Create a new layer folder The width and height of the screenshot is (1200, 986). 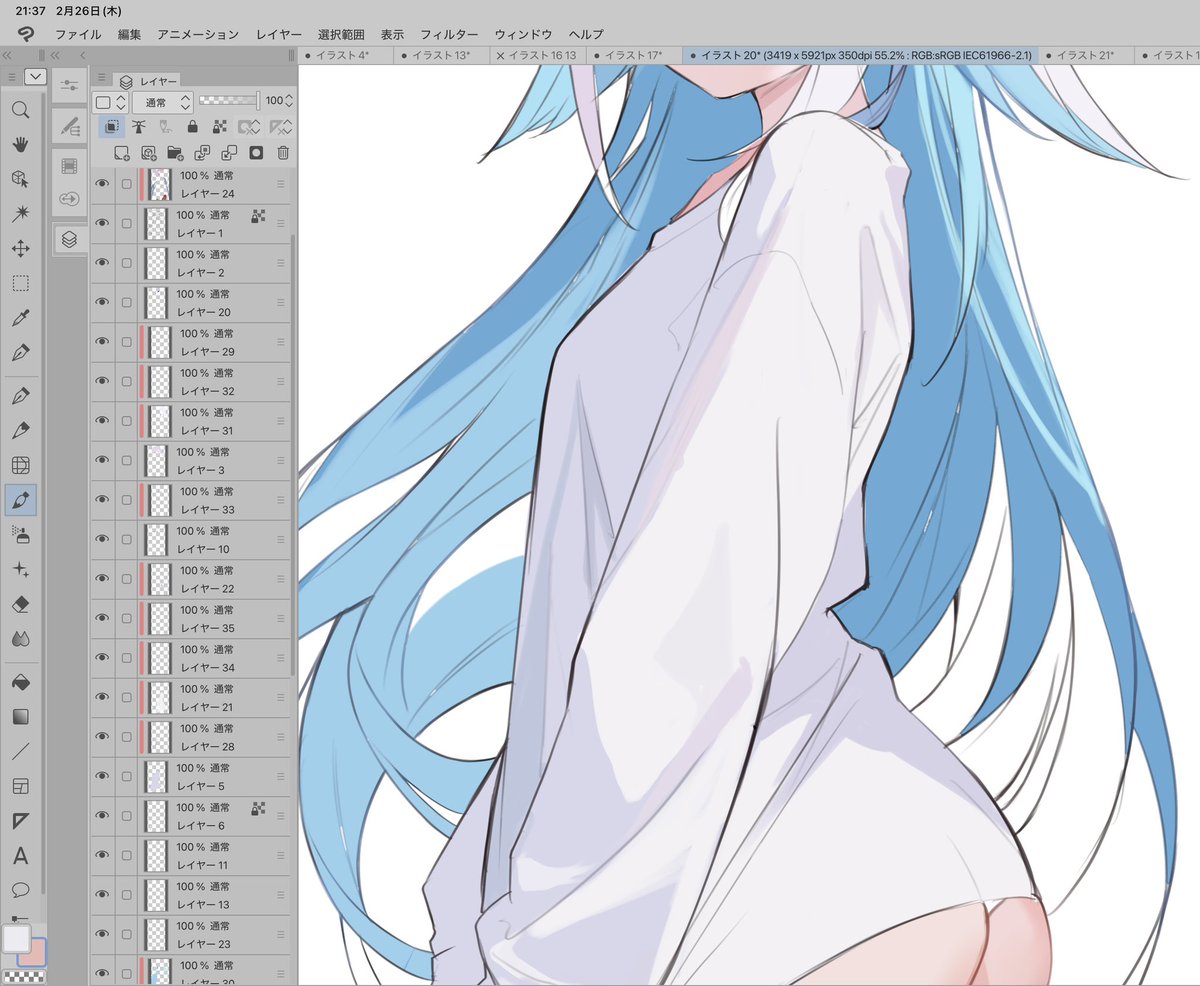(x=177, y=151)
